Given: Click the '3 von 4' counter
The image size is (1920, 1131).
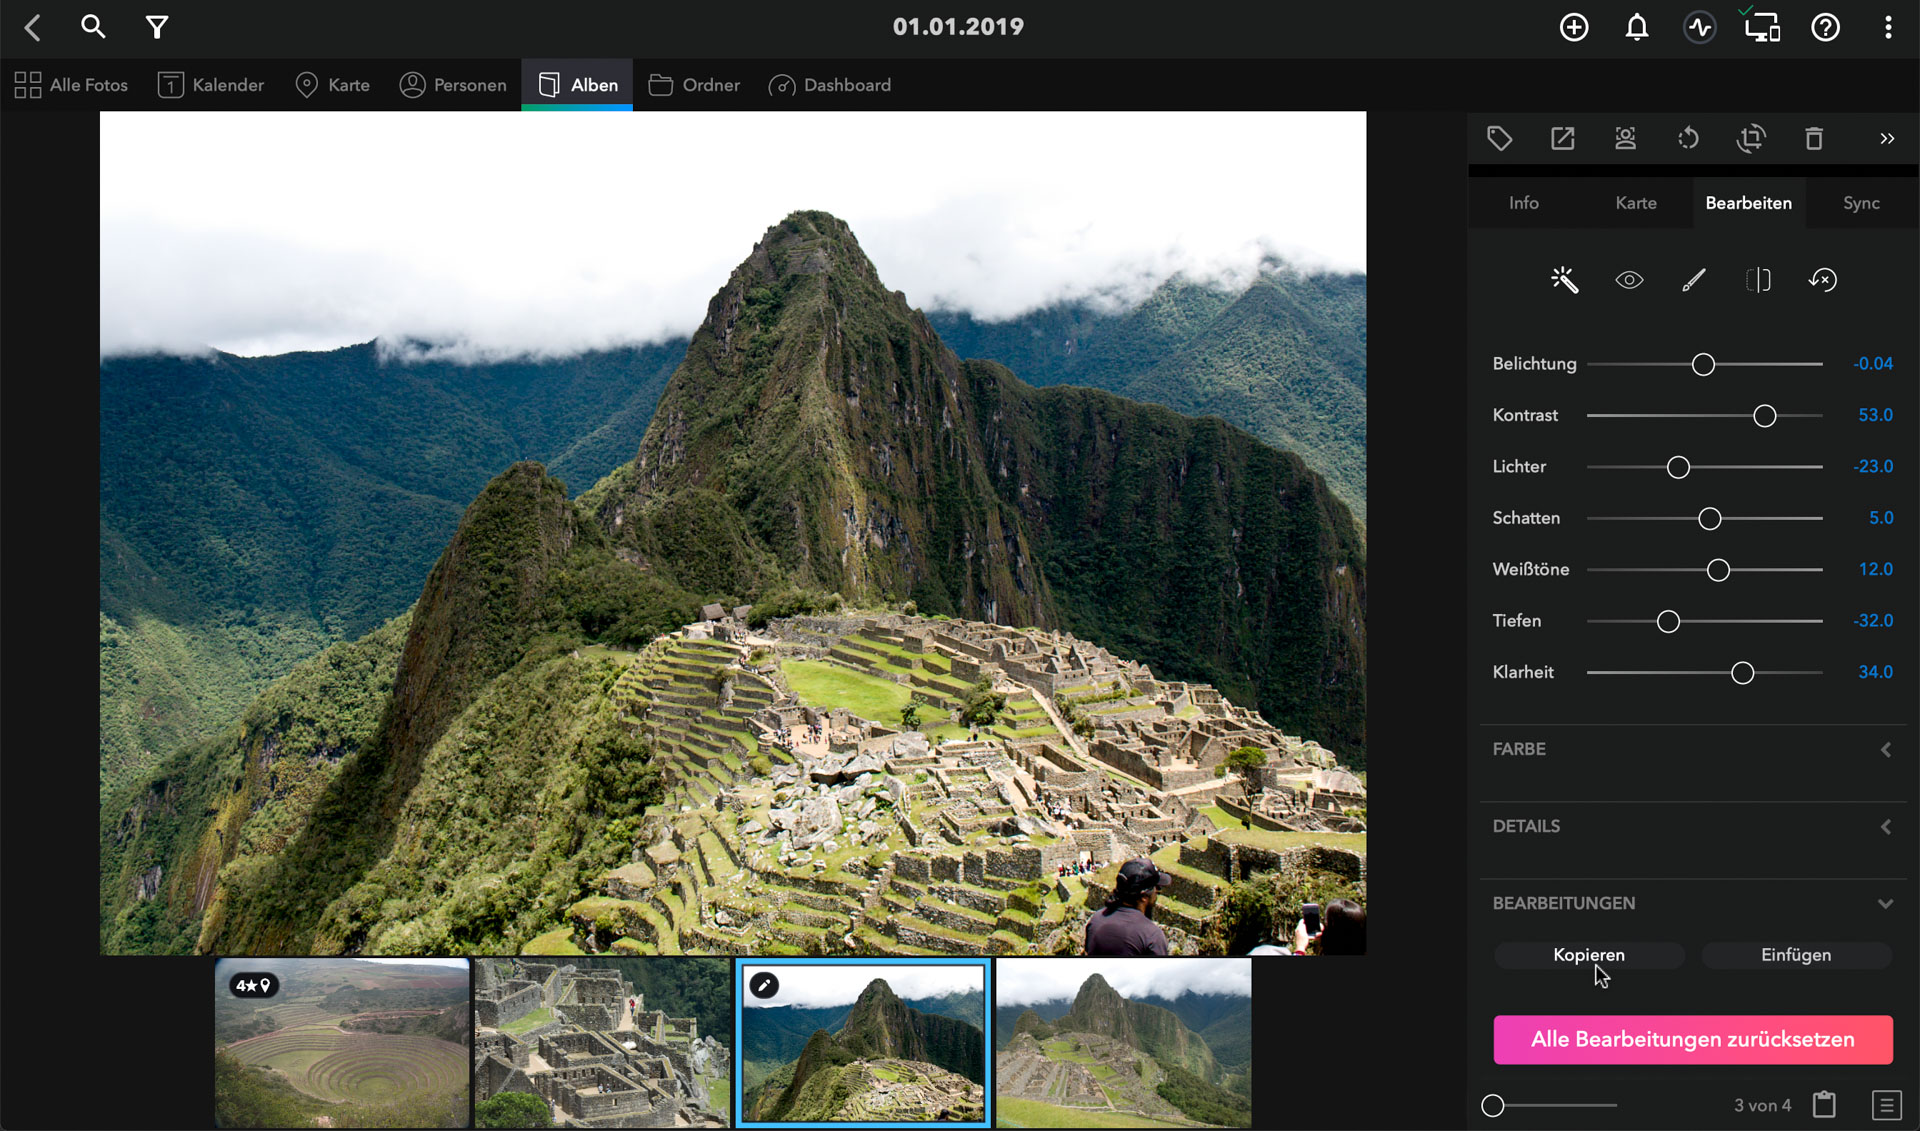Looking at the screenshot, I should click(x=1762, y=1105).
